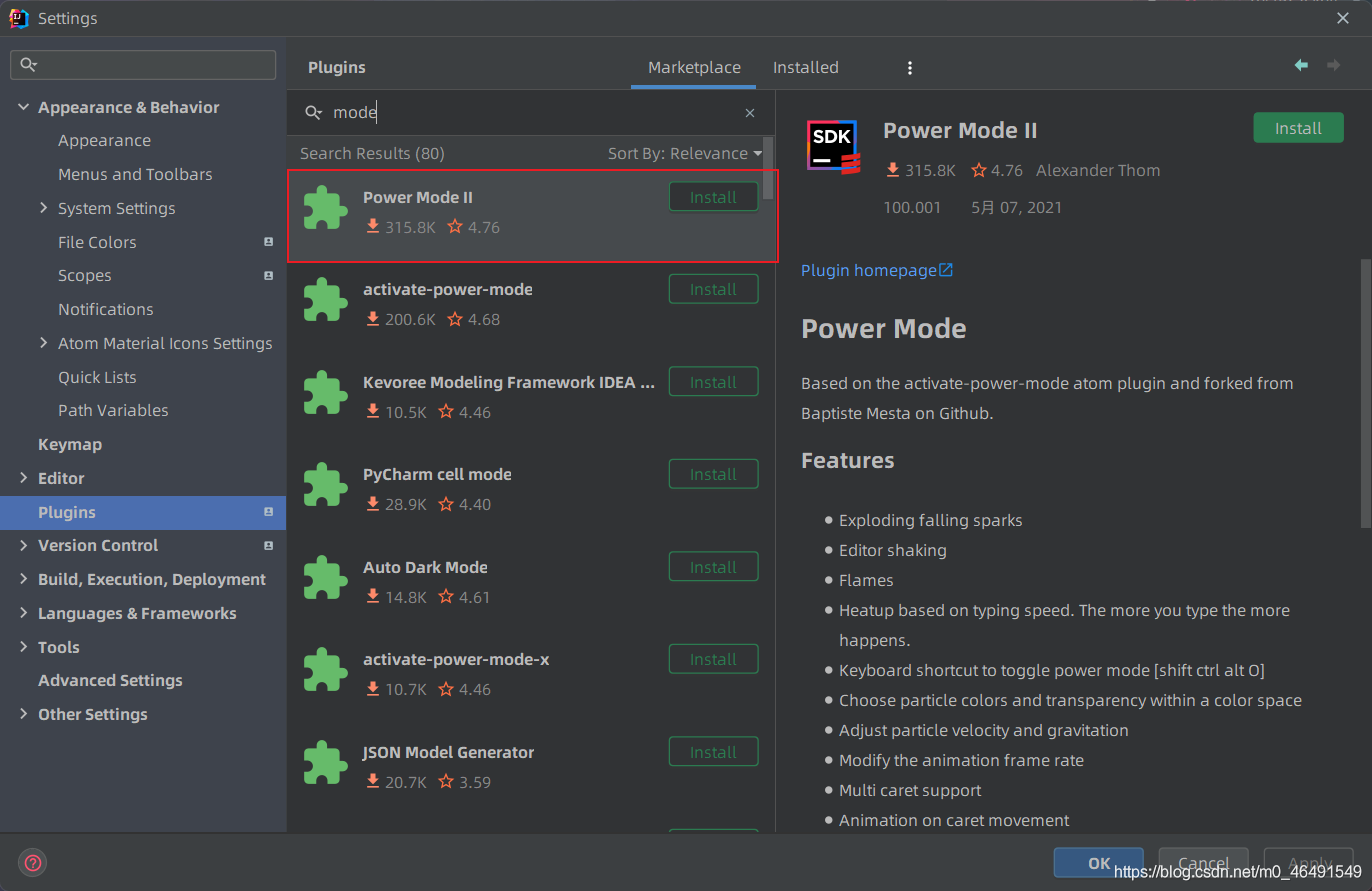The width and height of the screenshot is (1372, 891).
Task: Open the Plugin homepage link
Action: click(869, 270)
